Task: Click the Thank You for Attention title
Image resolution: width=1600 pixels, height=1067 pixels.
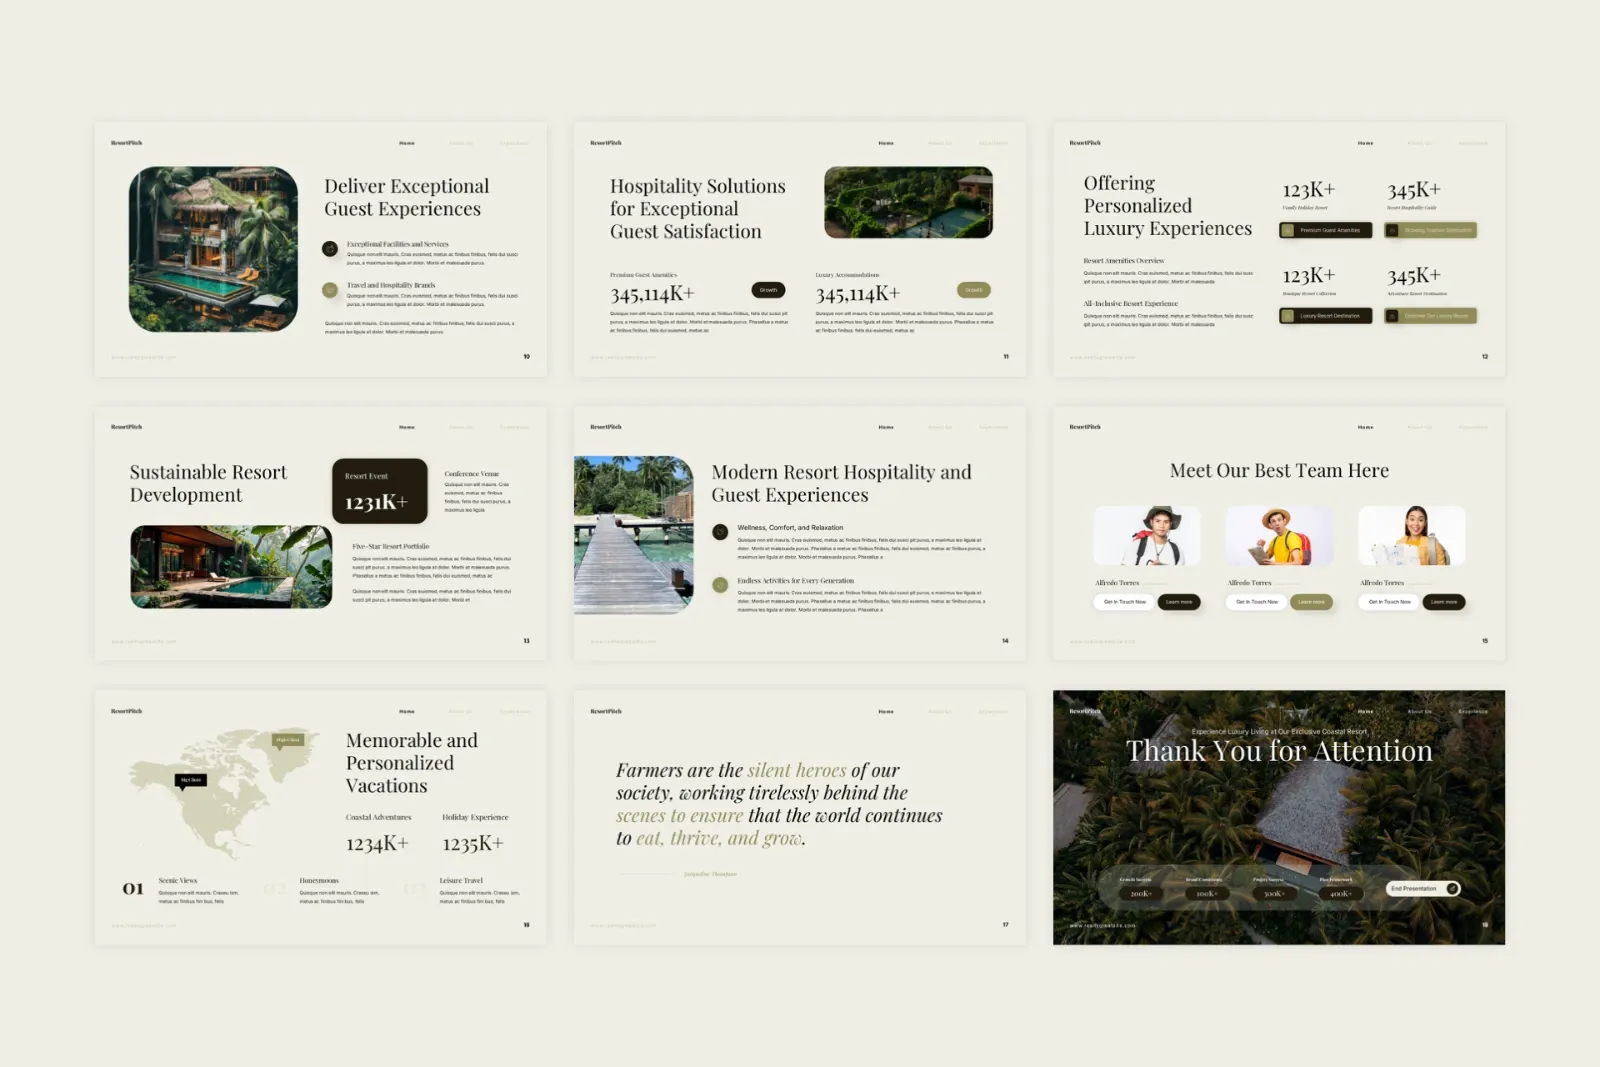Action: click(x=1279, y=751)
